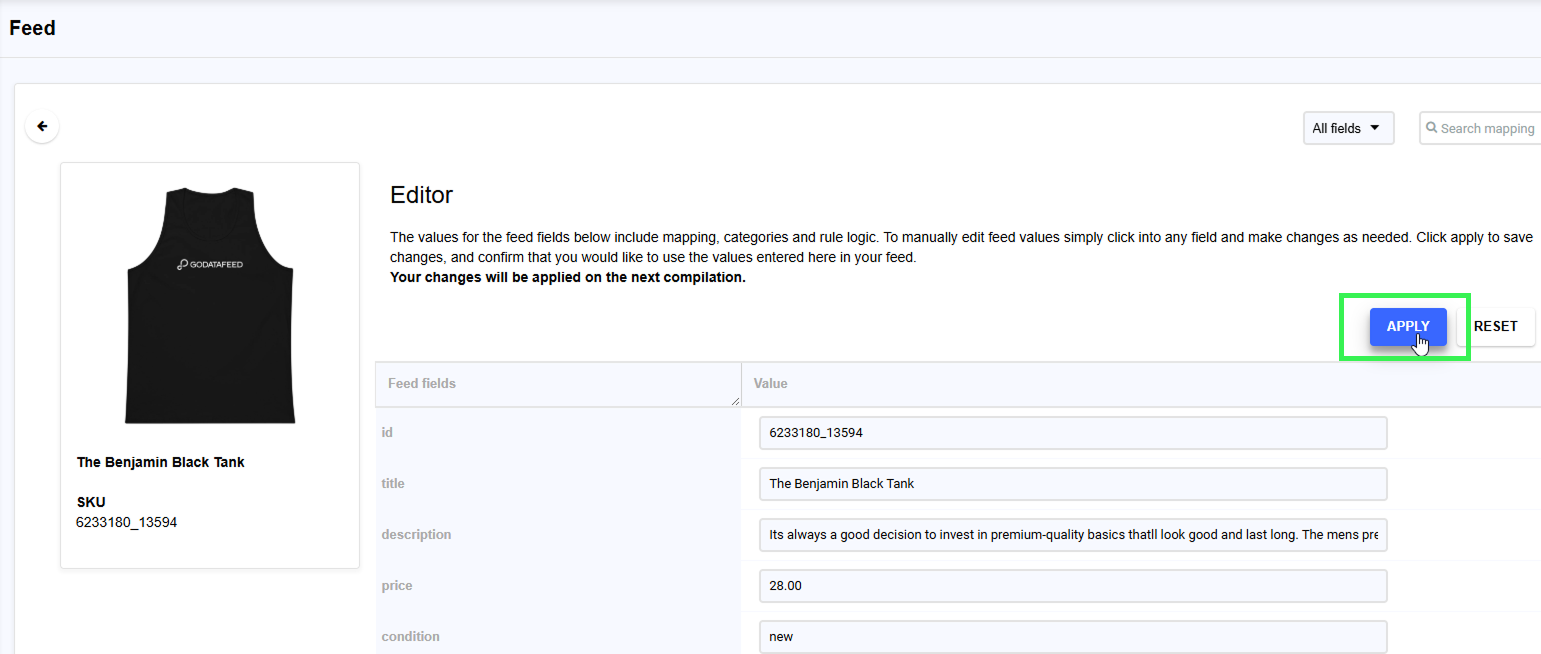Click the black tank top product image
The height and width of the screenshot is (654, 1541).
tap(210, 304)
